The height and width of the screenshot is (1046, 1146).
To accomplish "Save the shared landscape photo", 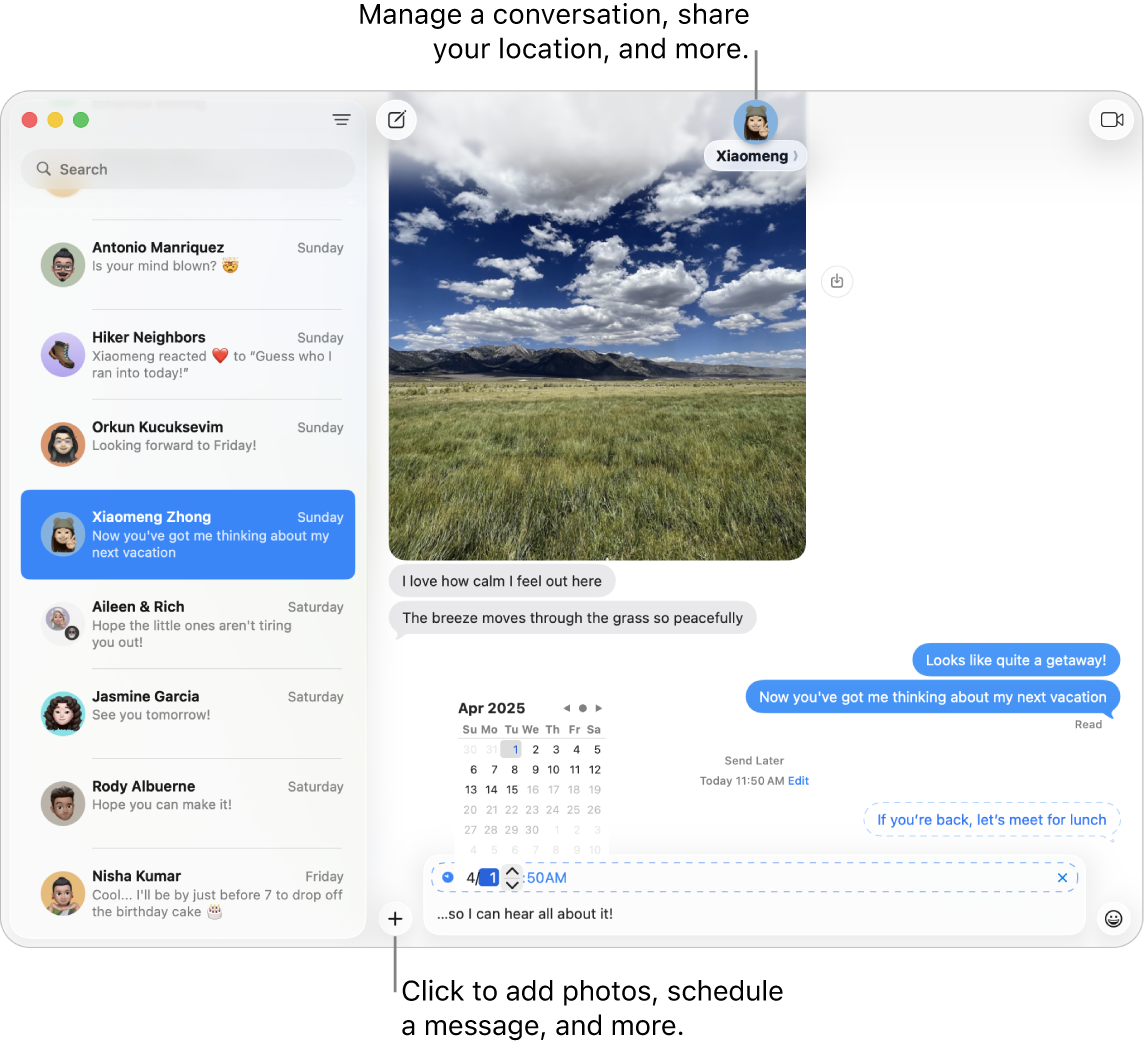I will 837,281.
